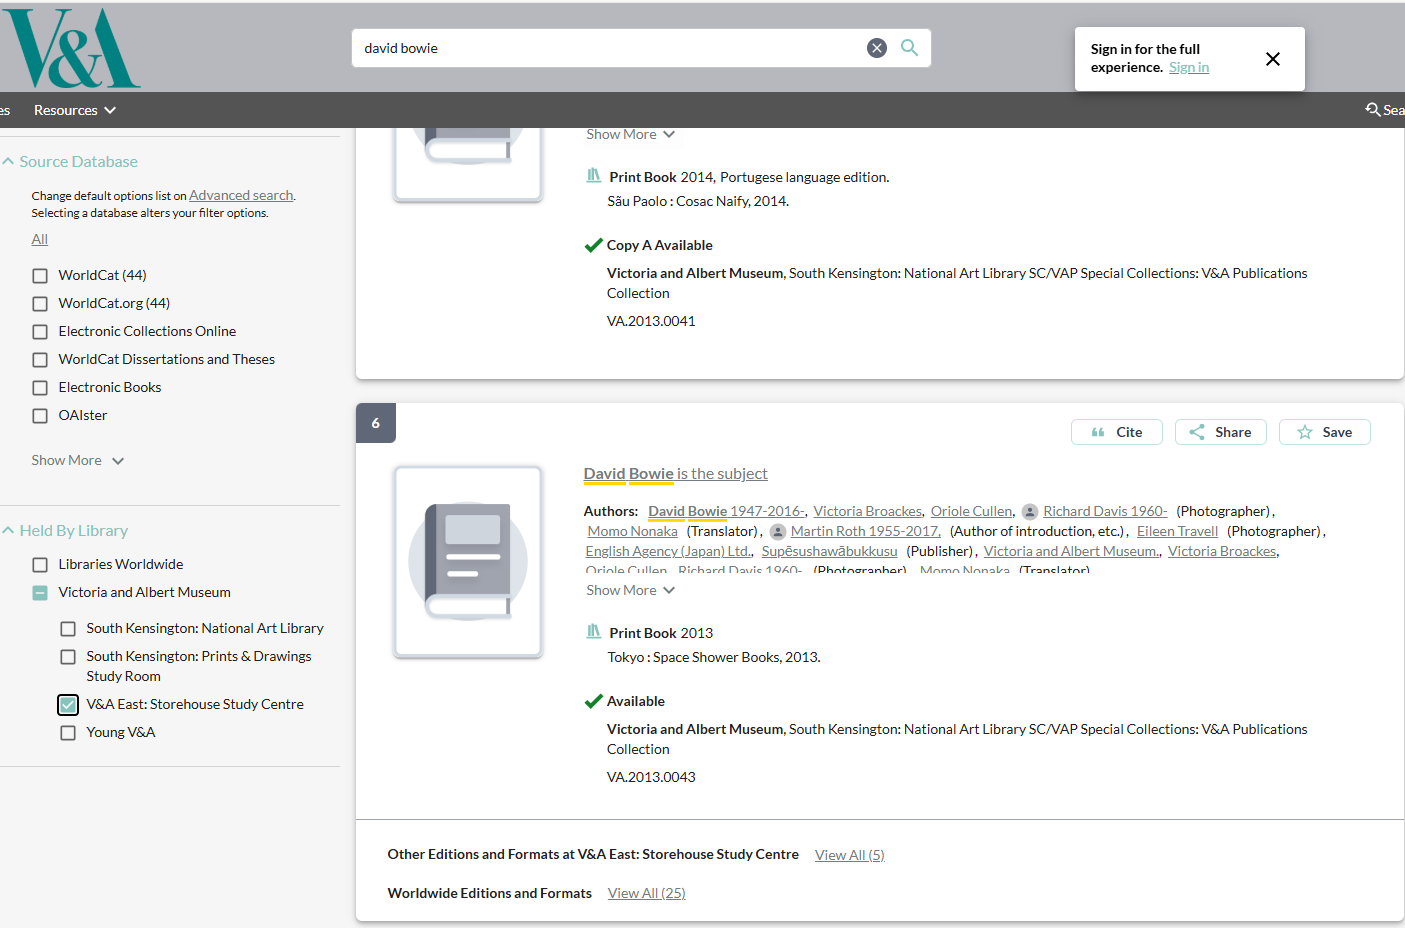Viewport: 1405px width, 928px height.
Task: Open the Resources menu
Action: [x=74, y=110]
